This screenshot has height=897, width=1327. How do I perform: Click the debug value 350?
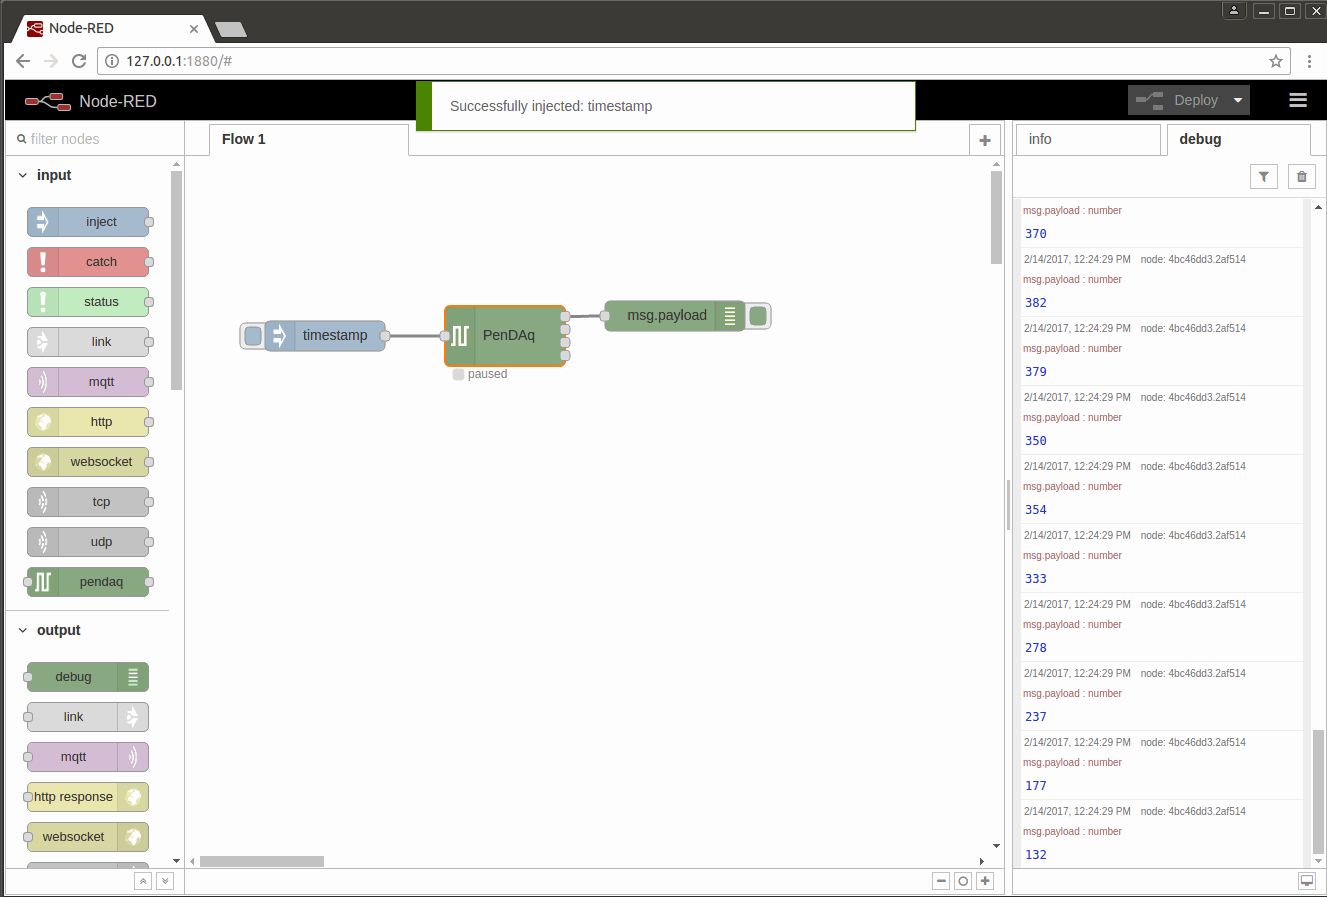tap(1036, 441)
